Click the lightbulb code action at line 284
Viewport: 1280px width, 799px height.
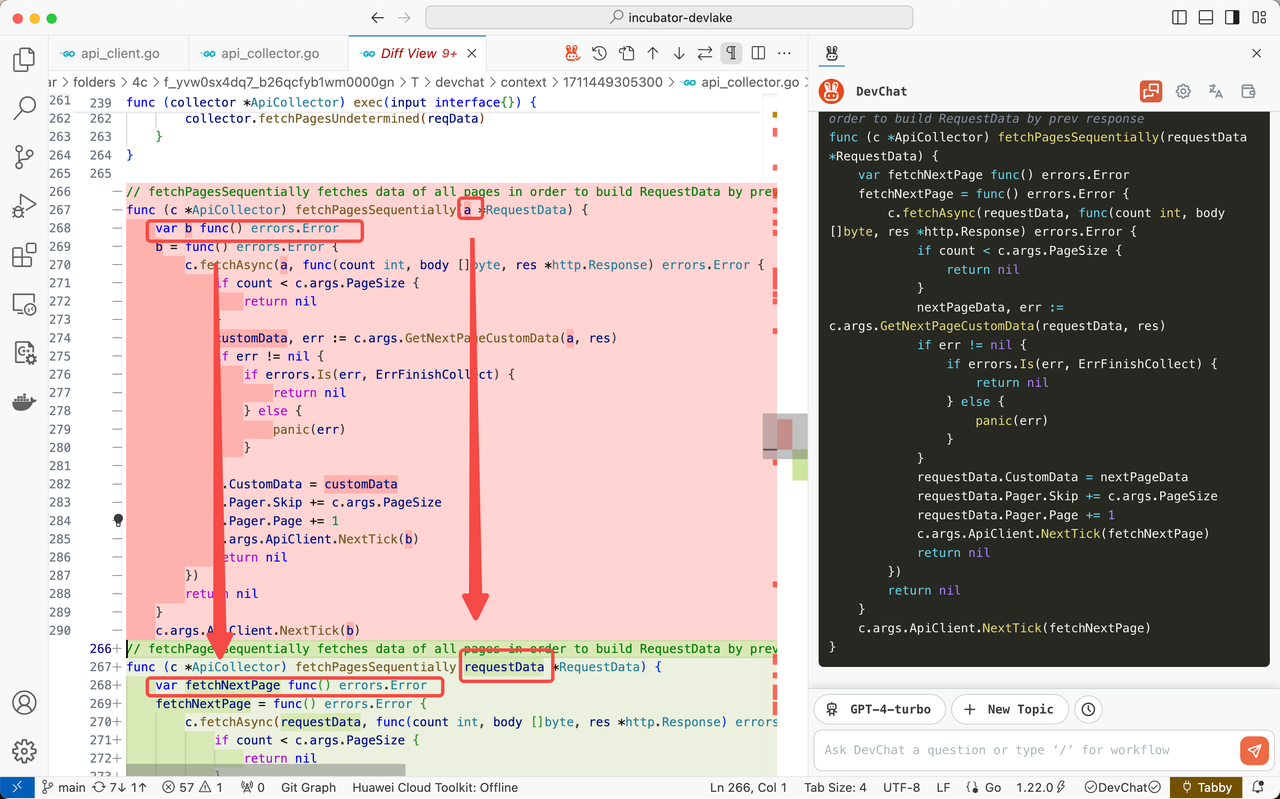point(118,521)
